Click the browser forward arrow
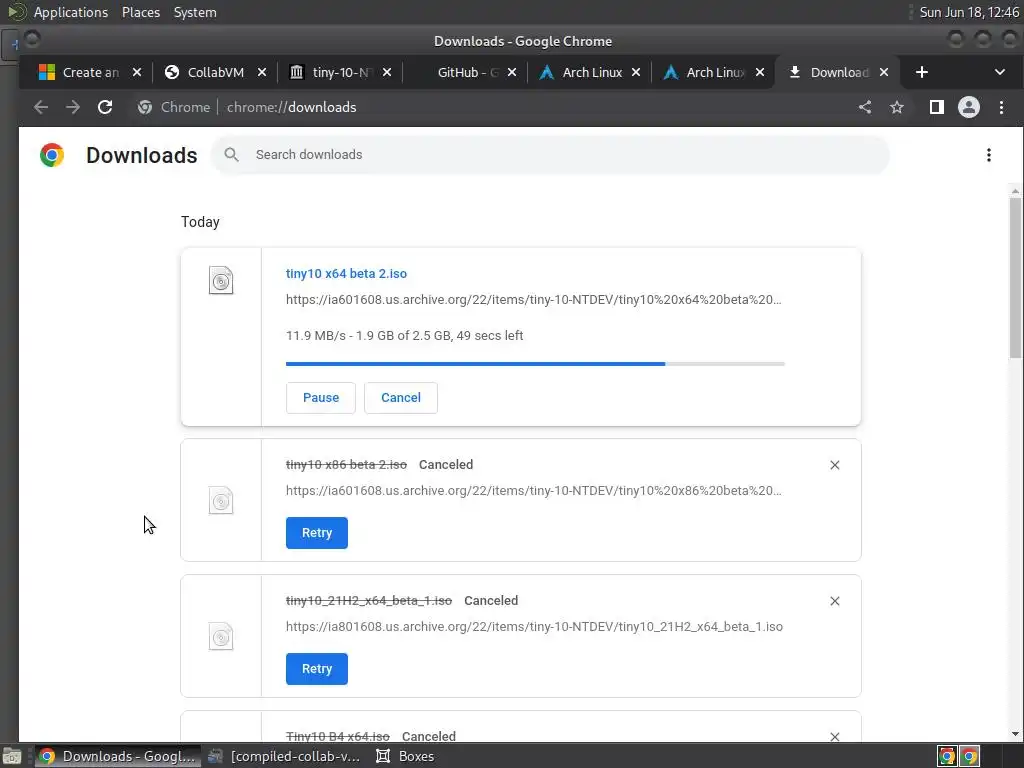The width and height of the screenshot is (1024, 768). coord(72,107)
